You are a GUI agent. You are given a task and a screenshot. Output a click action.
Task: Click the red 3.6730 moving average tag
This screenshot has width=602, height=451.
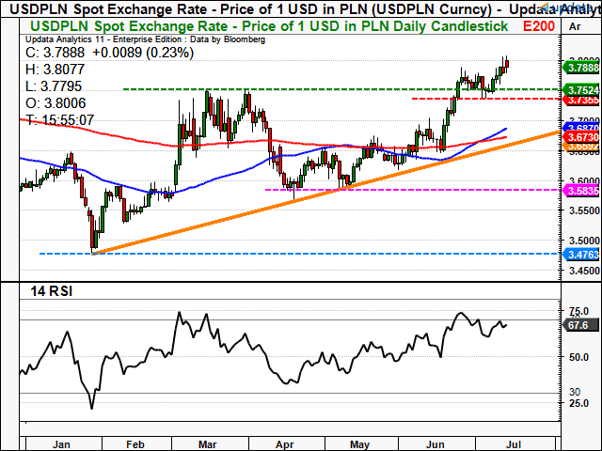582,137
